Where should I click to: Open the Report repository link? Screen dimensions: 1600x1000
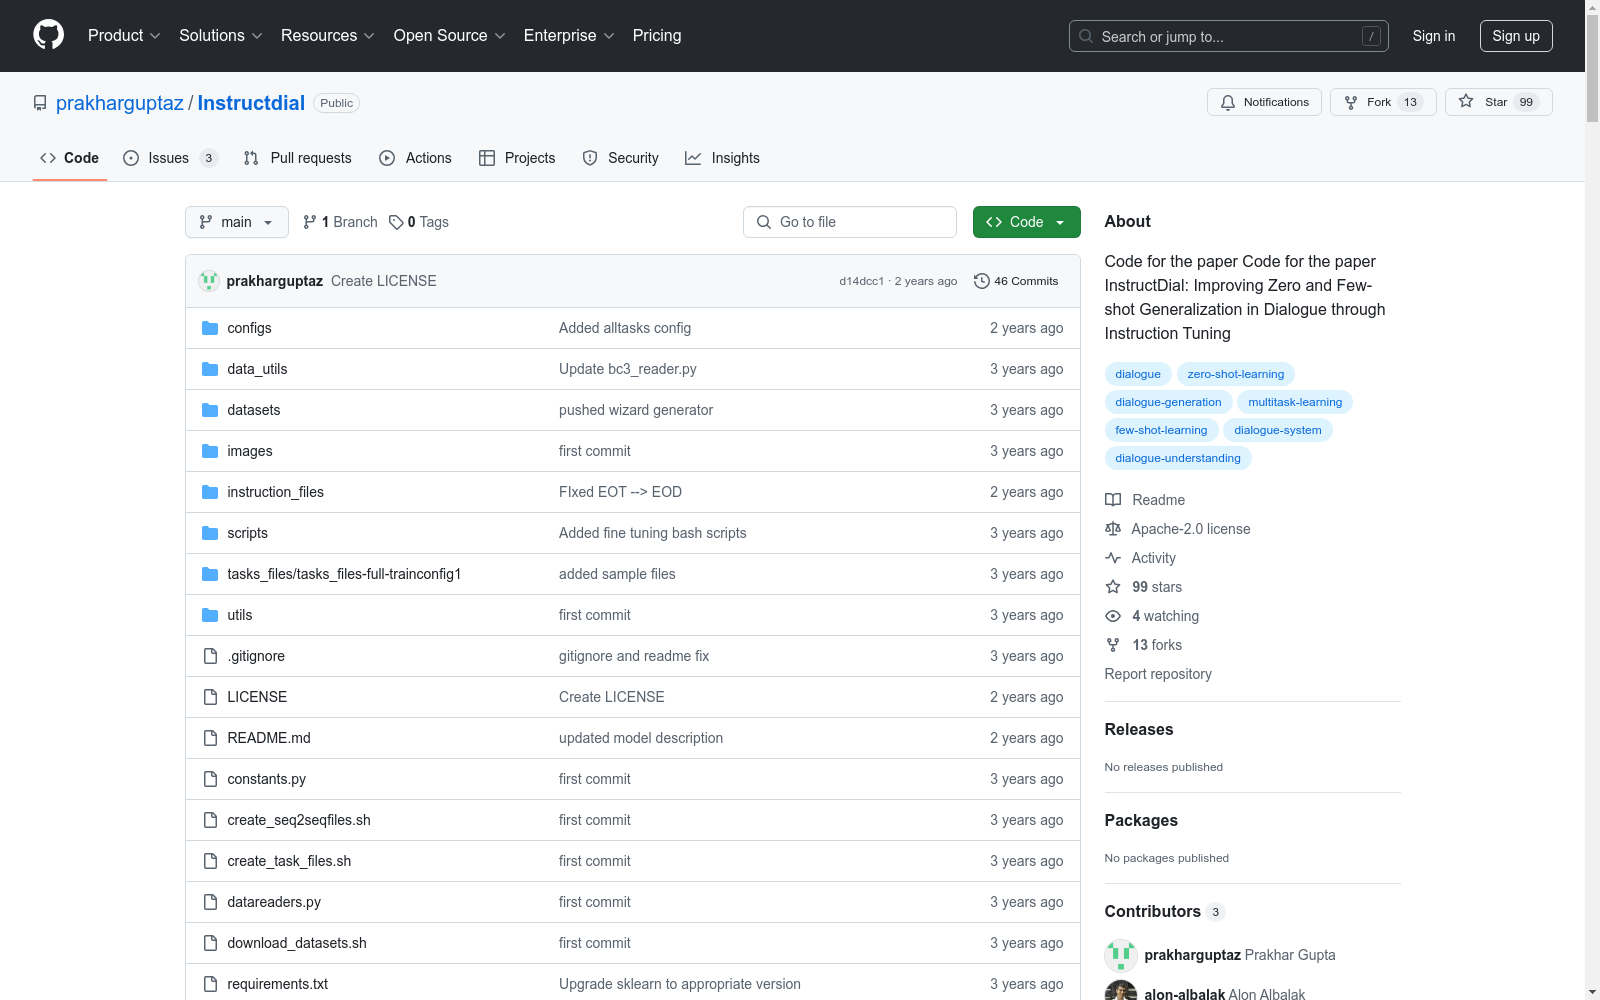coord(1158,674)
